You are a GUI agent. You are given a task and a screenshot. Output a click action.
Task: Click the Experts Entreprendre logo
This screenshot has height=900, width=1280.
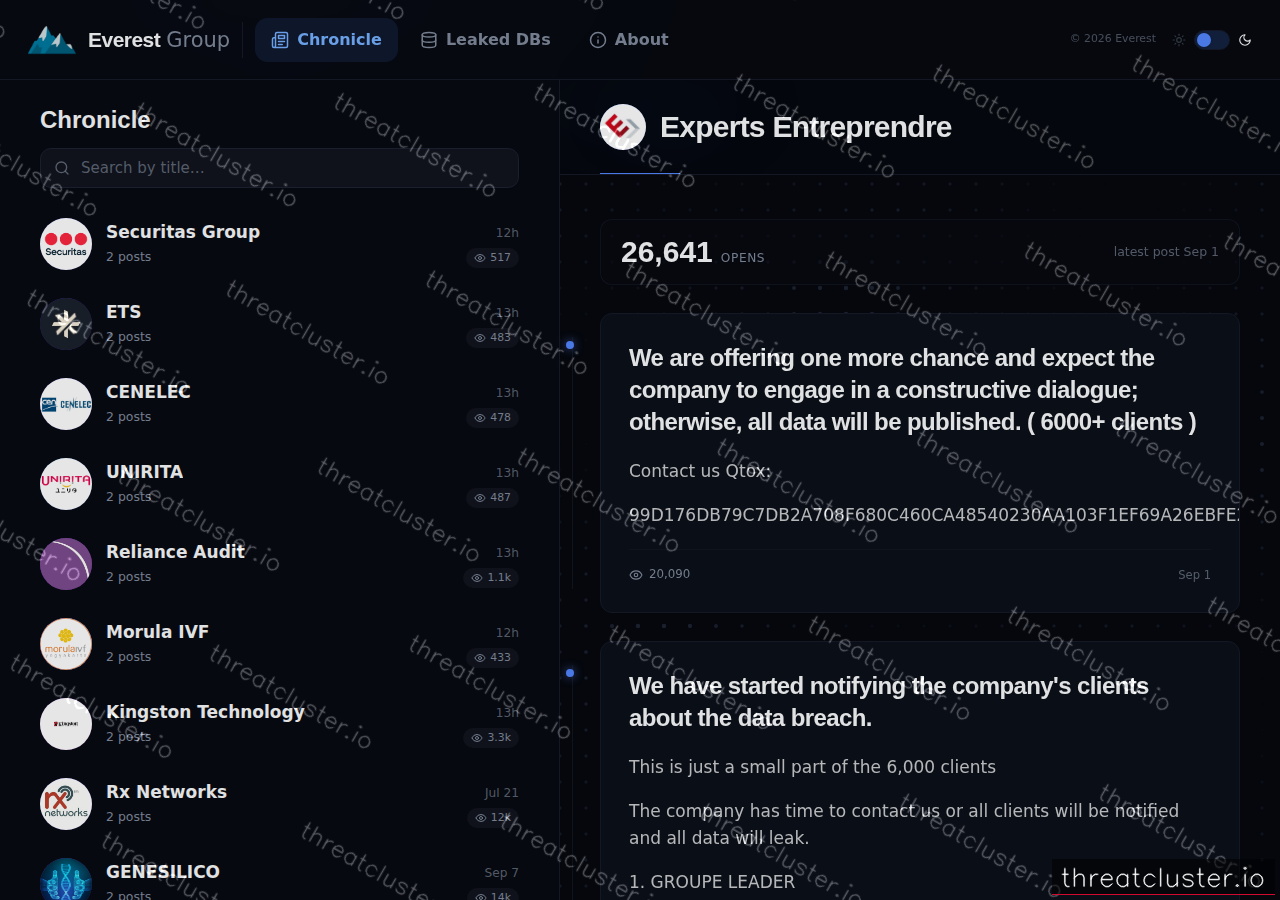(623, 127)
